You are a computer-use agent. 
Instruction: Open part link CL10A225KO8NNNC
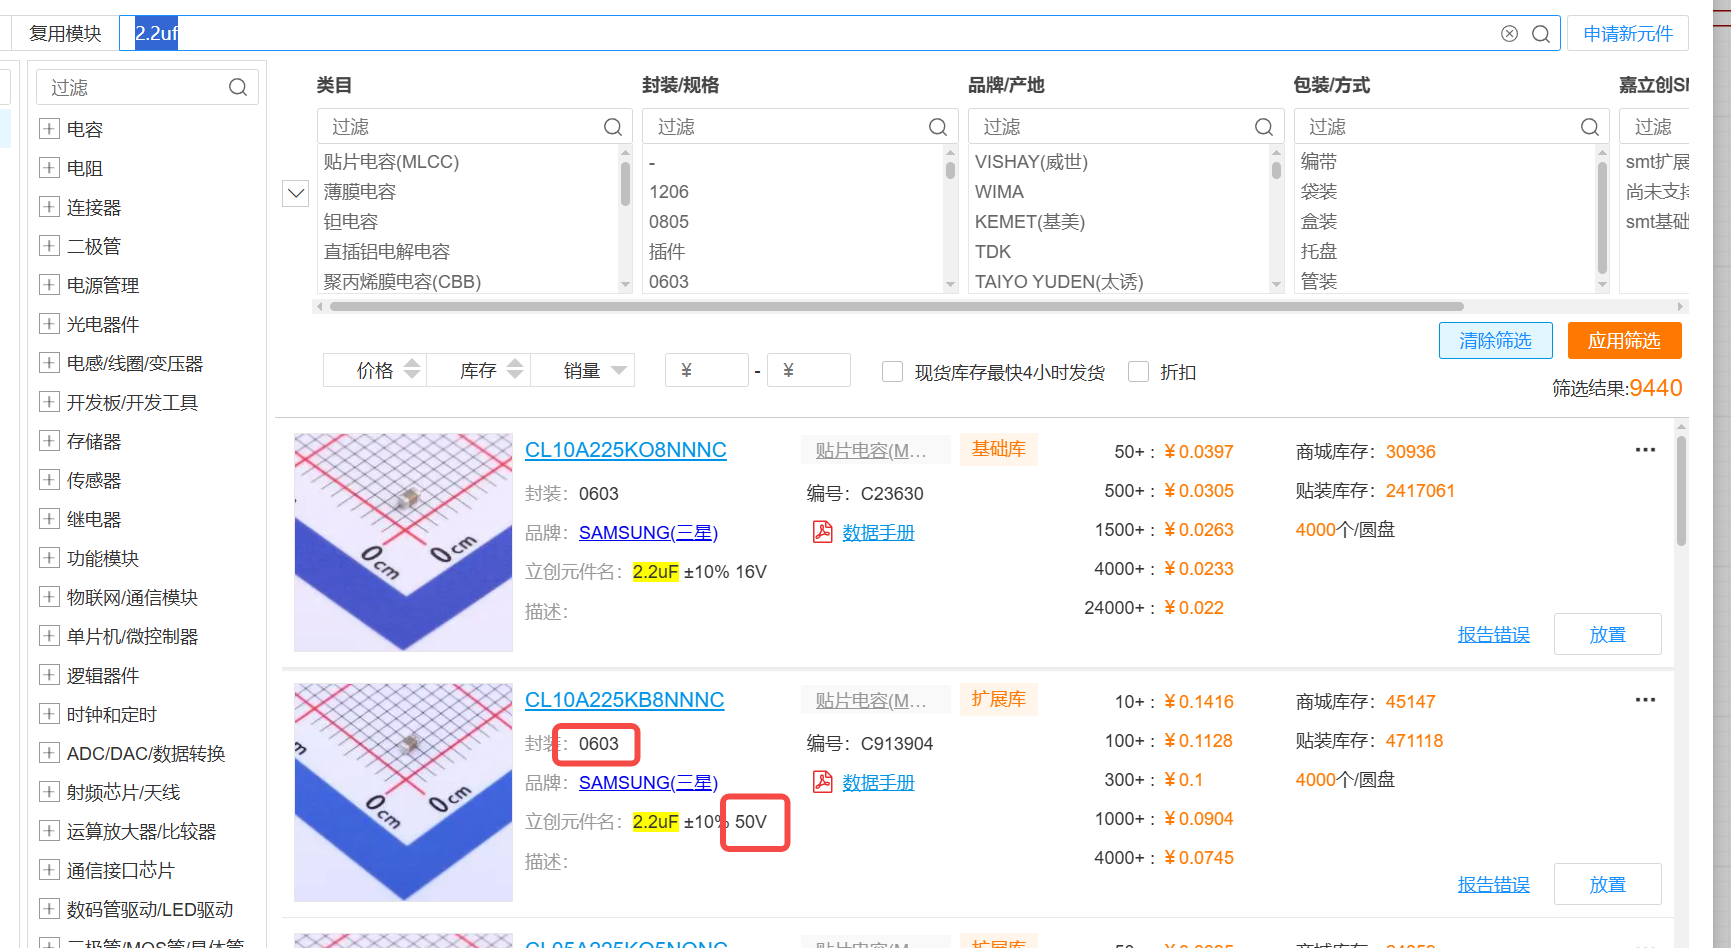click(x=626, y=450)
